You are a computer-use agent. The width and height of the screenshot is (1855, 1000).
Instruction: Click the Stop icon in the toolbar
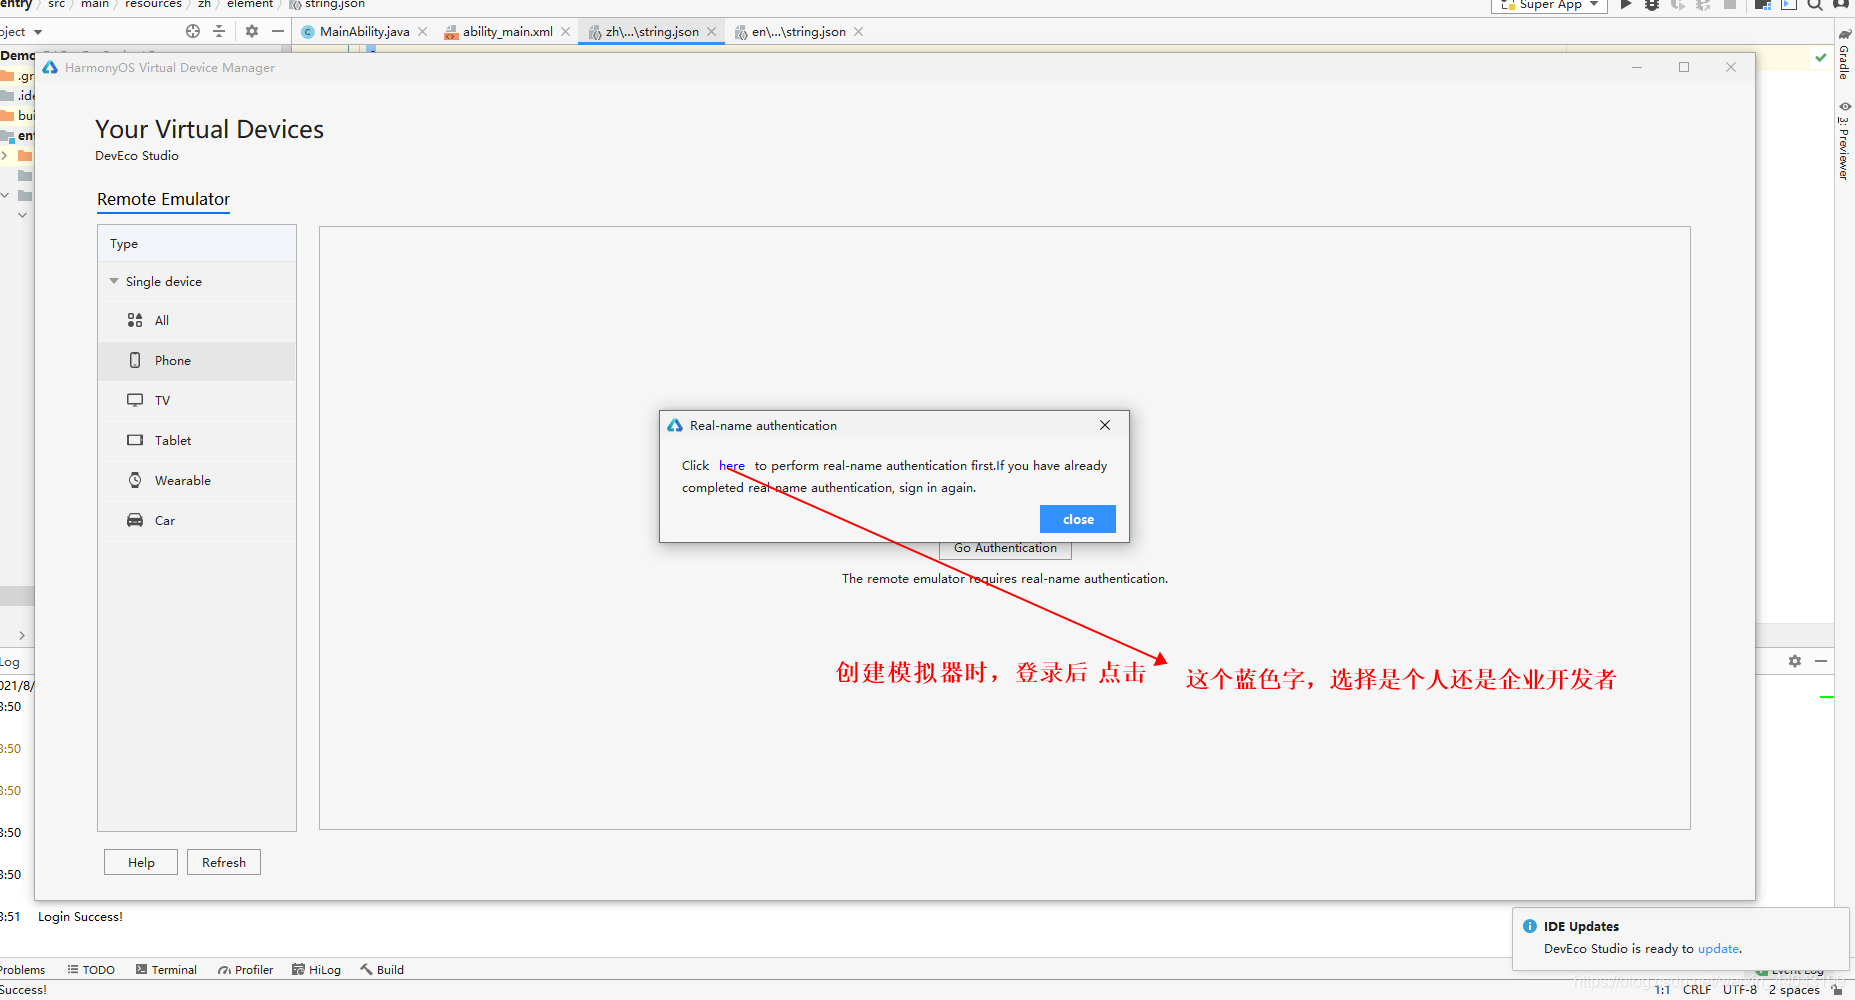point(1730,5)
